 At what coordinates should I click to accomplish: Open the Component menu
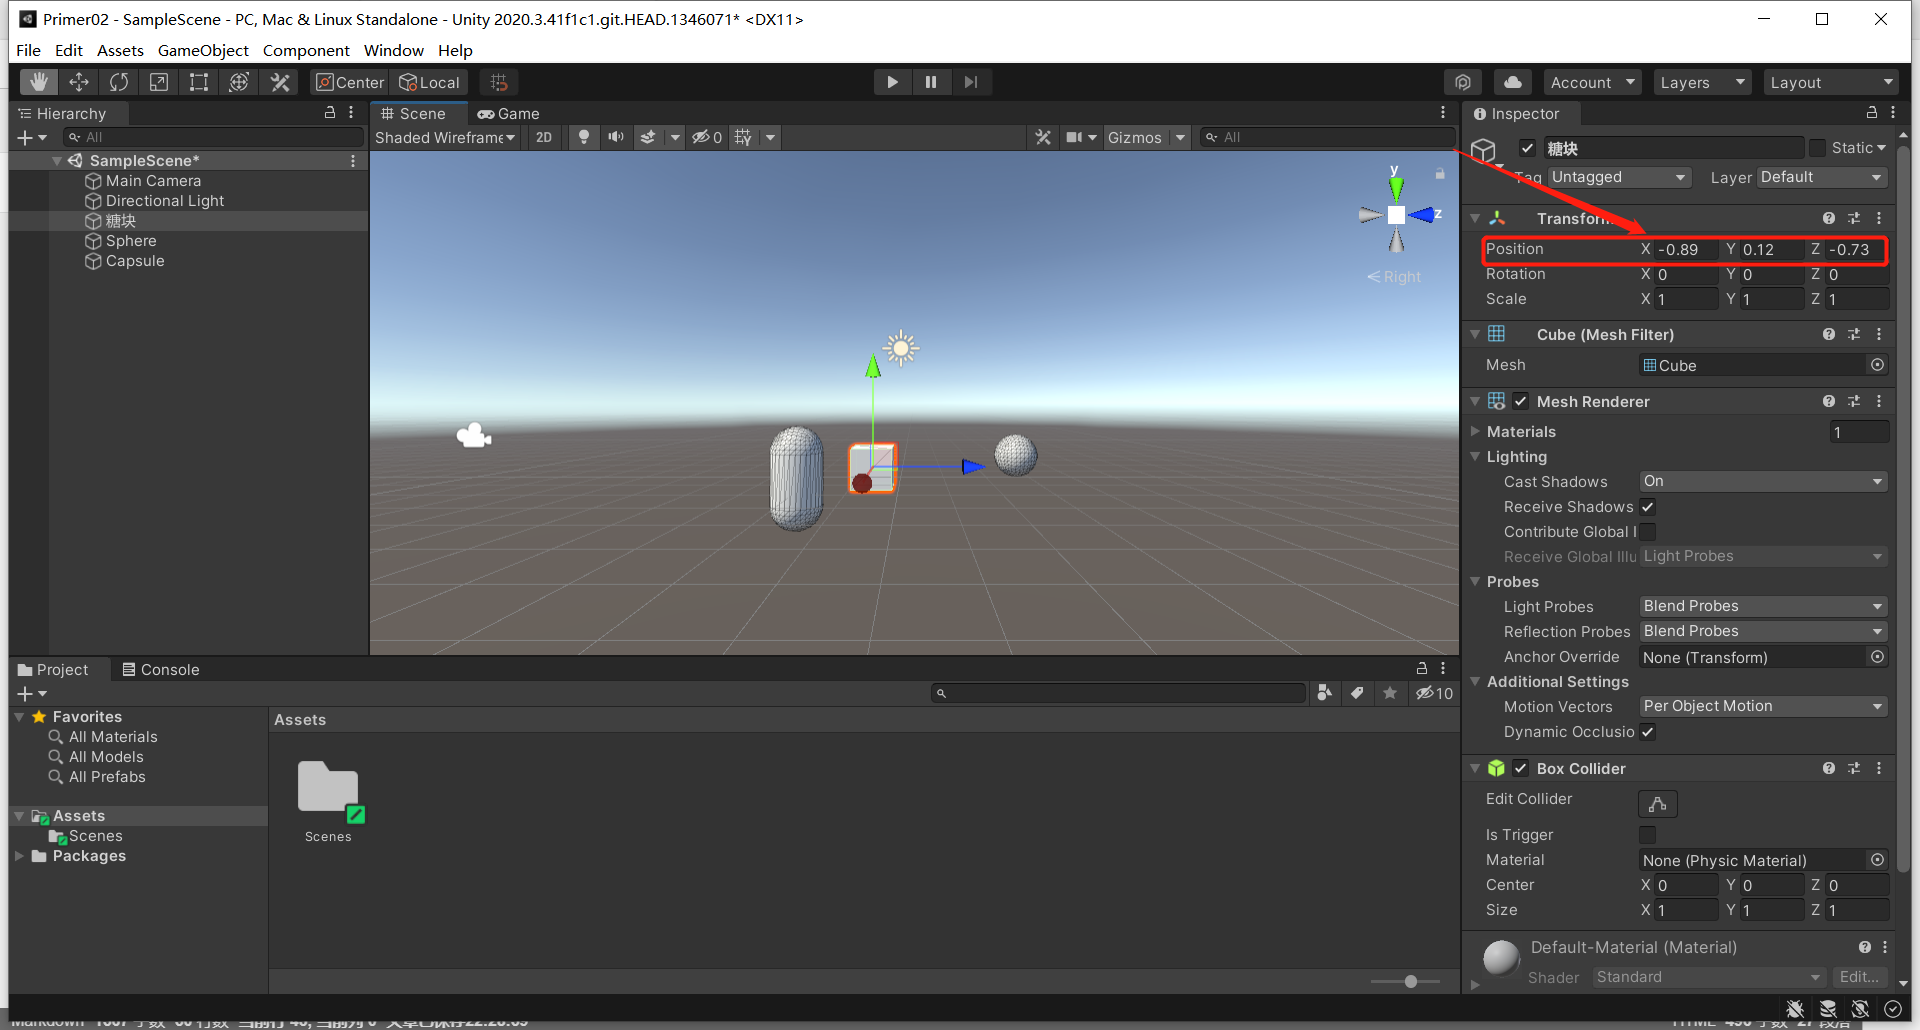click(x=306, y=50)
